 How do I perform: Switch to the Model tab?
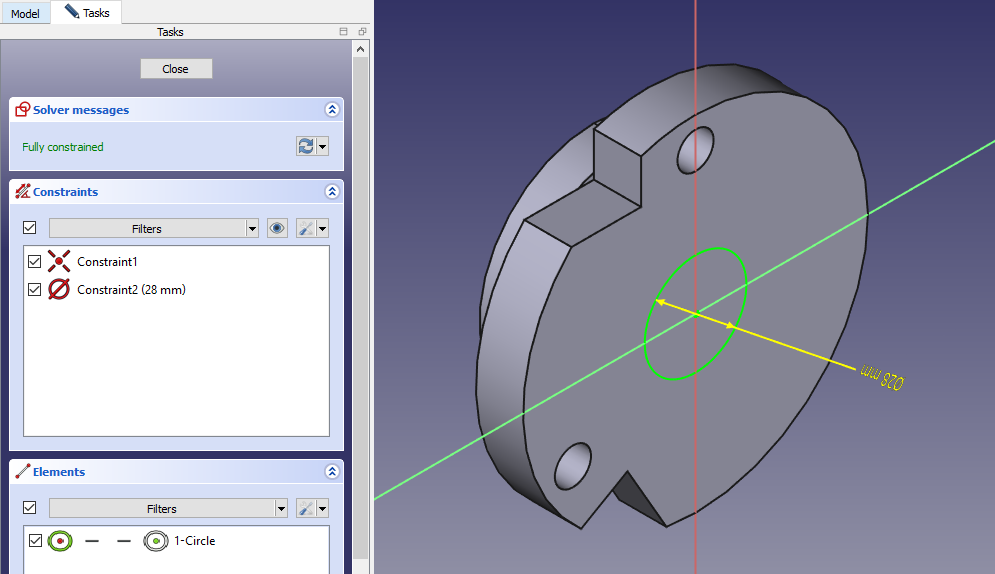tap(25, 14)
